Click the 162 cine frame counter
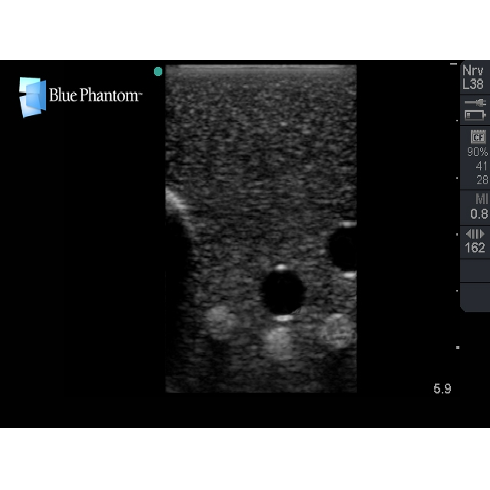490x490 pixels. [475, 248]
